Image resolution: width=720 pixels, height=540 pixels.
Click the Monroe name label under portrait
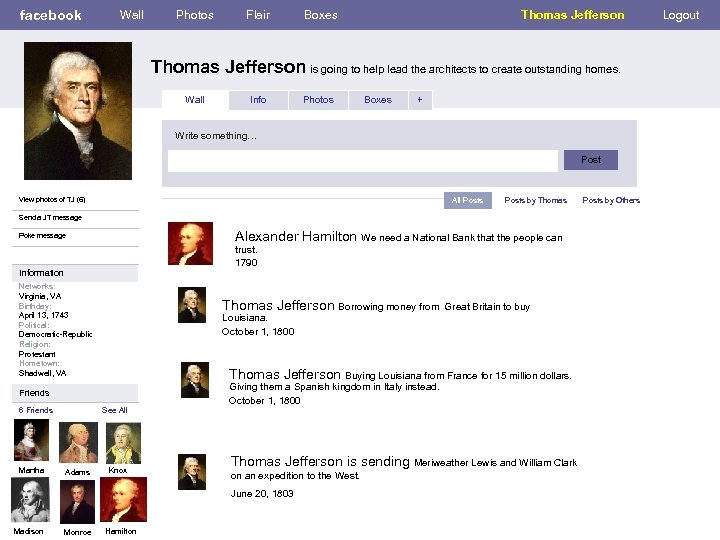(77, 532)
